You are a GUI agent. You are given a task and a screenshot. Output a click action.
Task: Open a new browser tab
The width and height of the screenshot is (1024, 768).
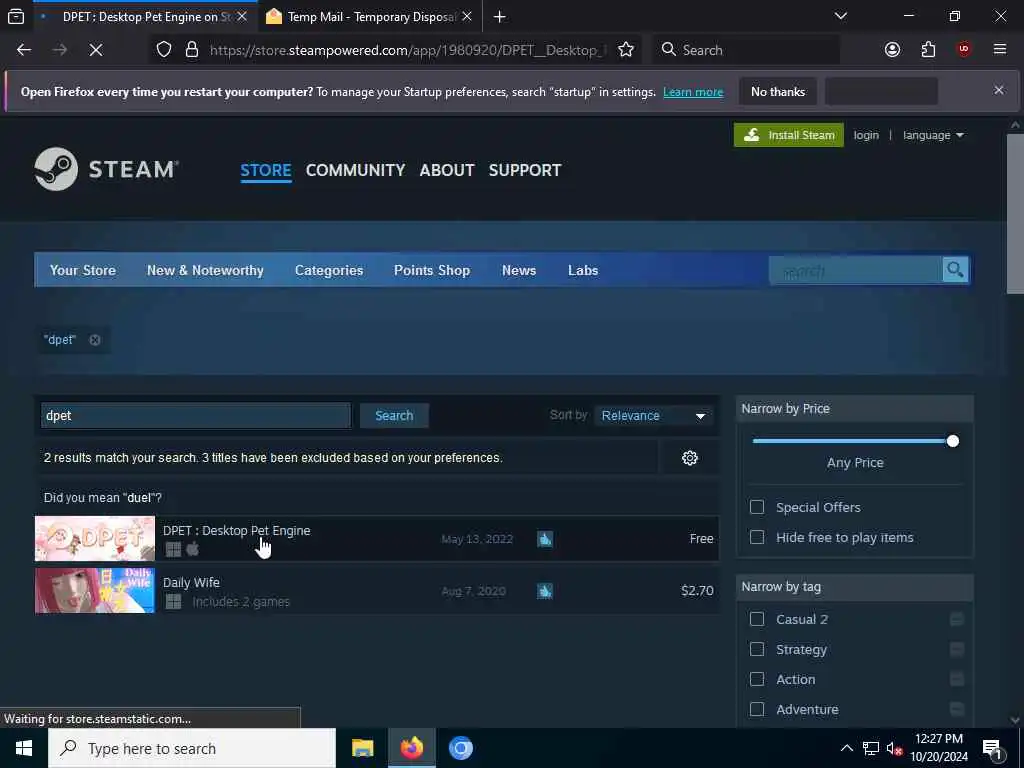tap(500, 16)
